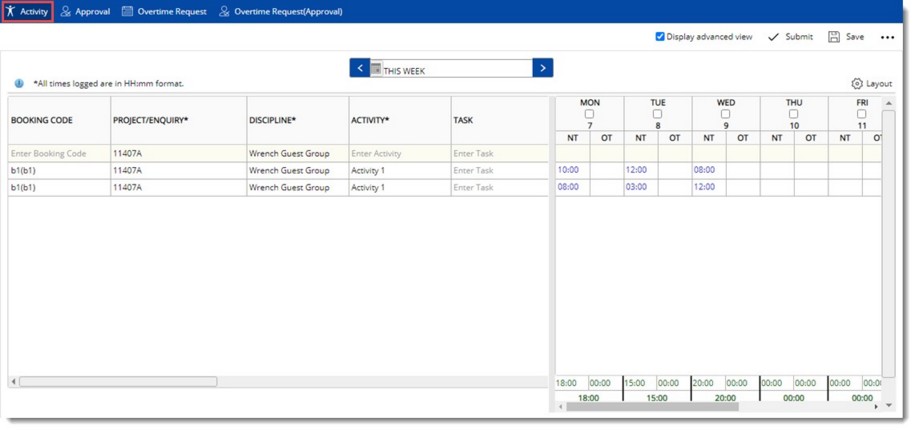Viewport: 915px width, 430px height.
Task: Open the Layout gear settings
Action: [857, 84]
